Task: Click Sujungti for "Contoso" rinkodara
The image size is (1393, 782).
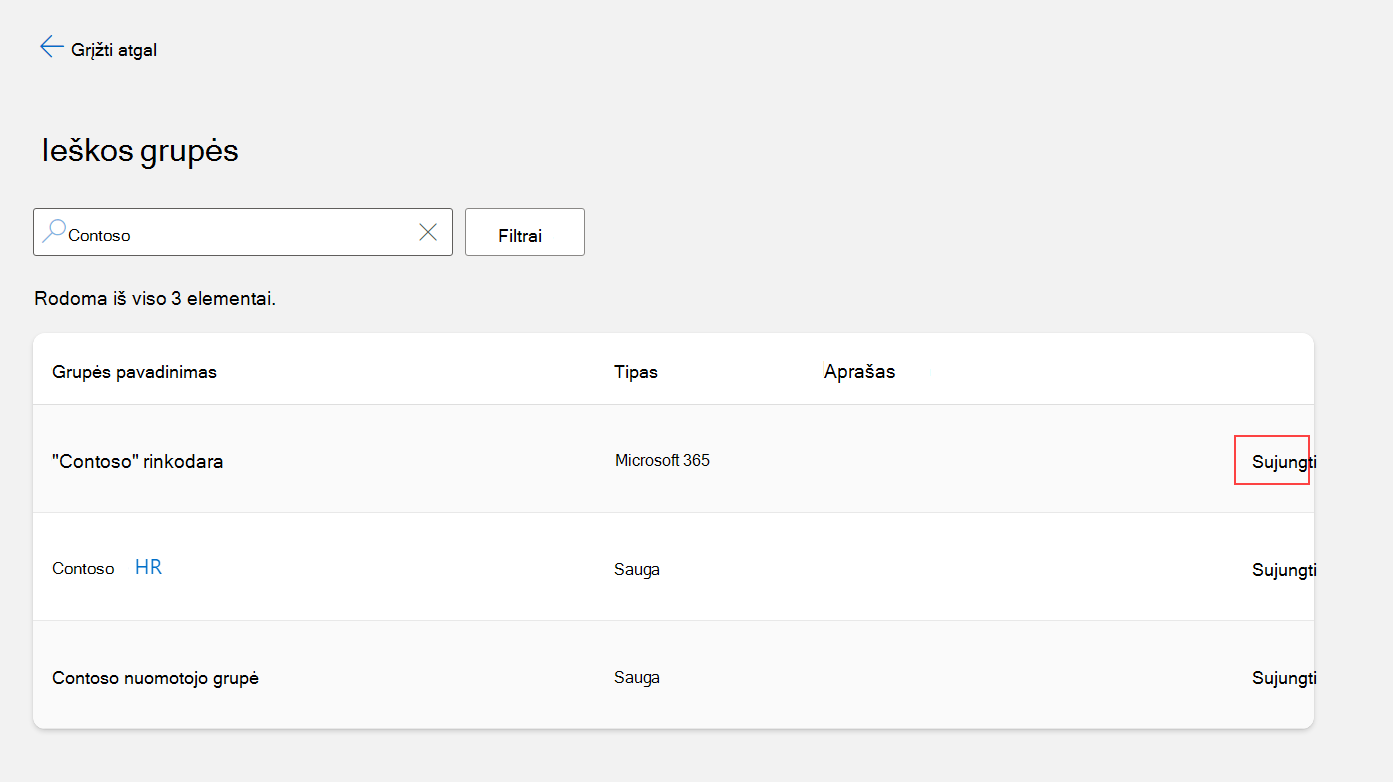Action: point(1284,462)
